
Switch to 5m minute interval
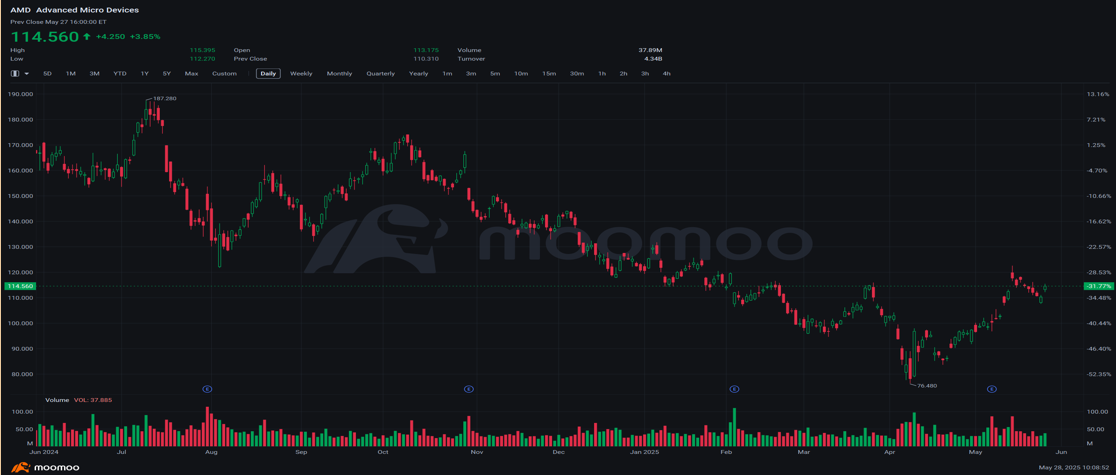click(x=495, y=73)
